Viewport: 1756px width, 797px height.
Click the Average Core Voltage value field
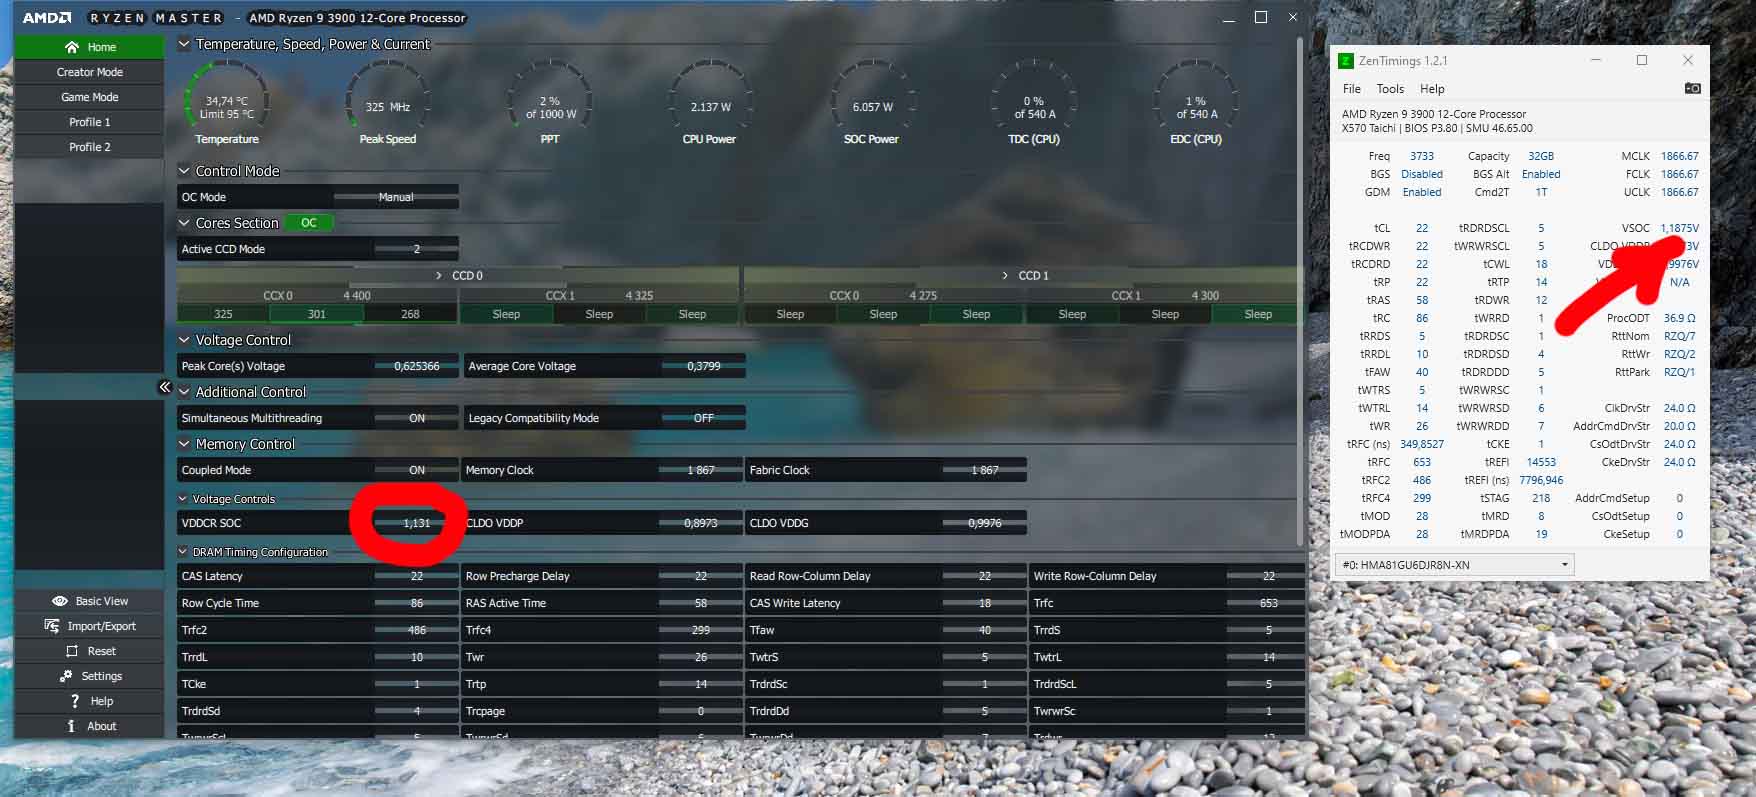(704, 366)
